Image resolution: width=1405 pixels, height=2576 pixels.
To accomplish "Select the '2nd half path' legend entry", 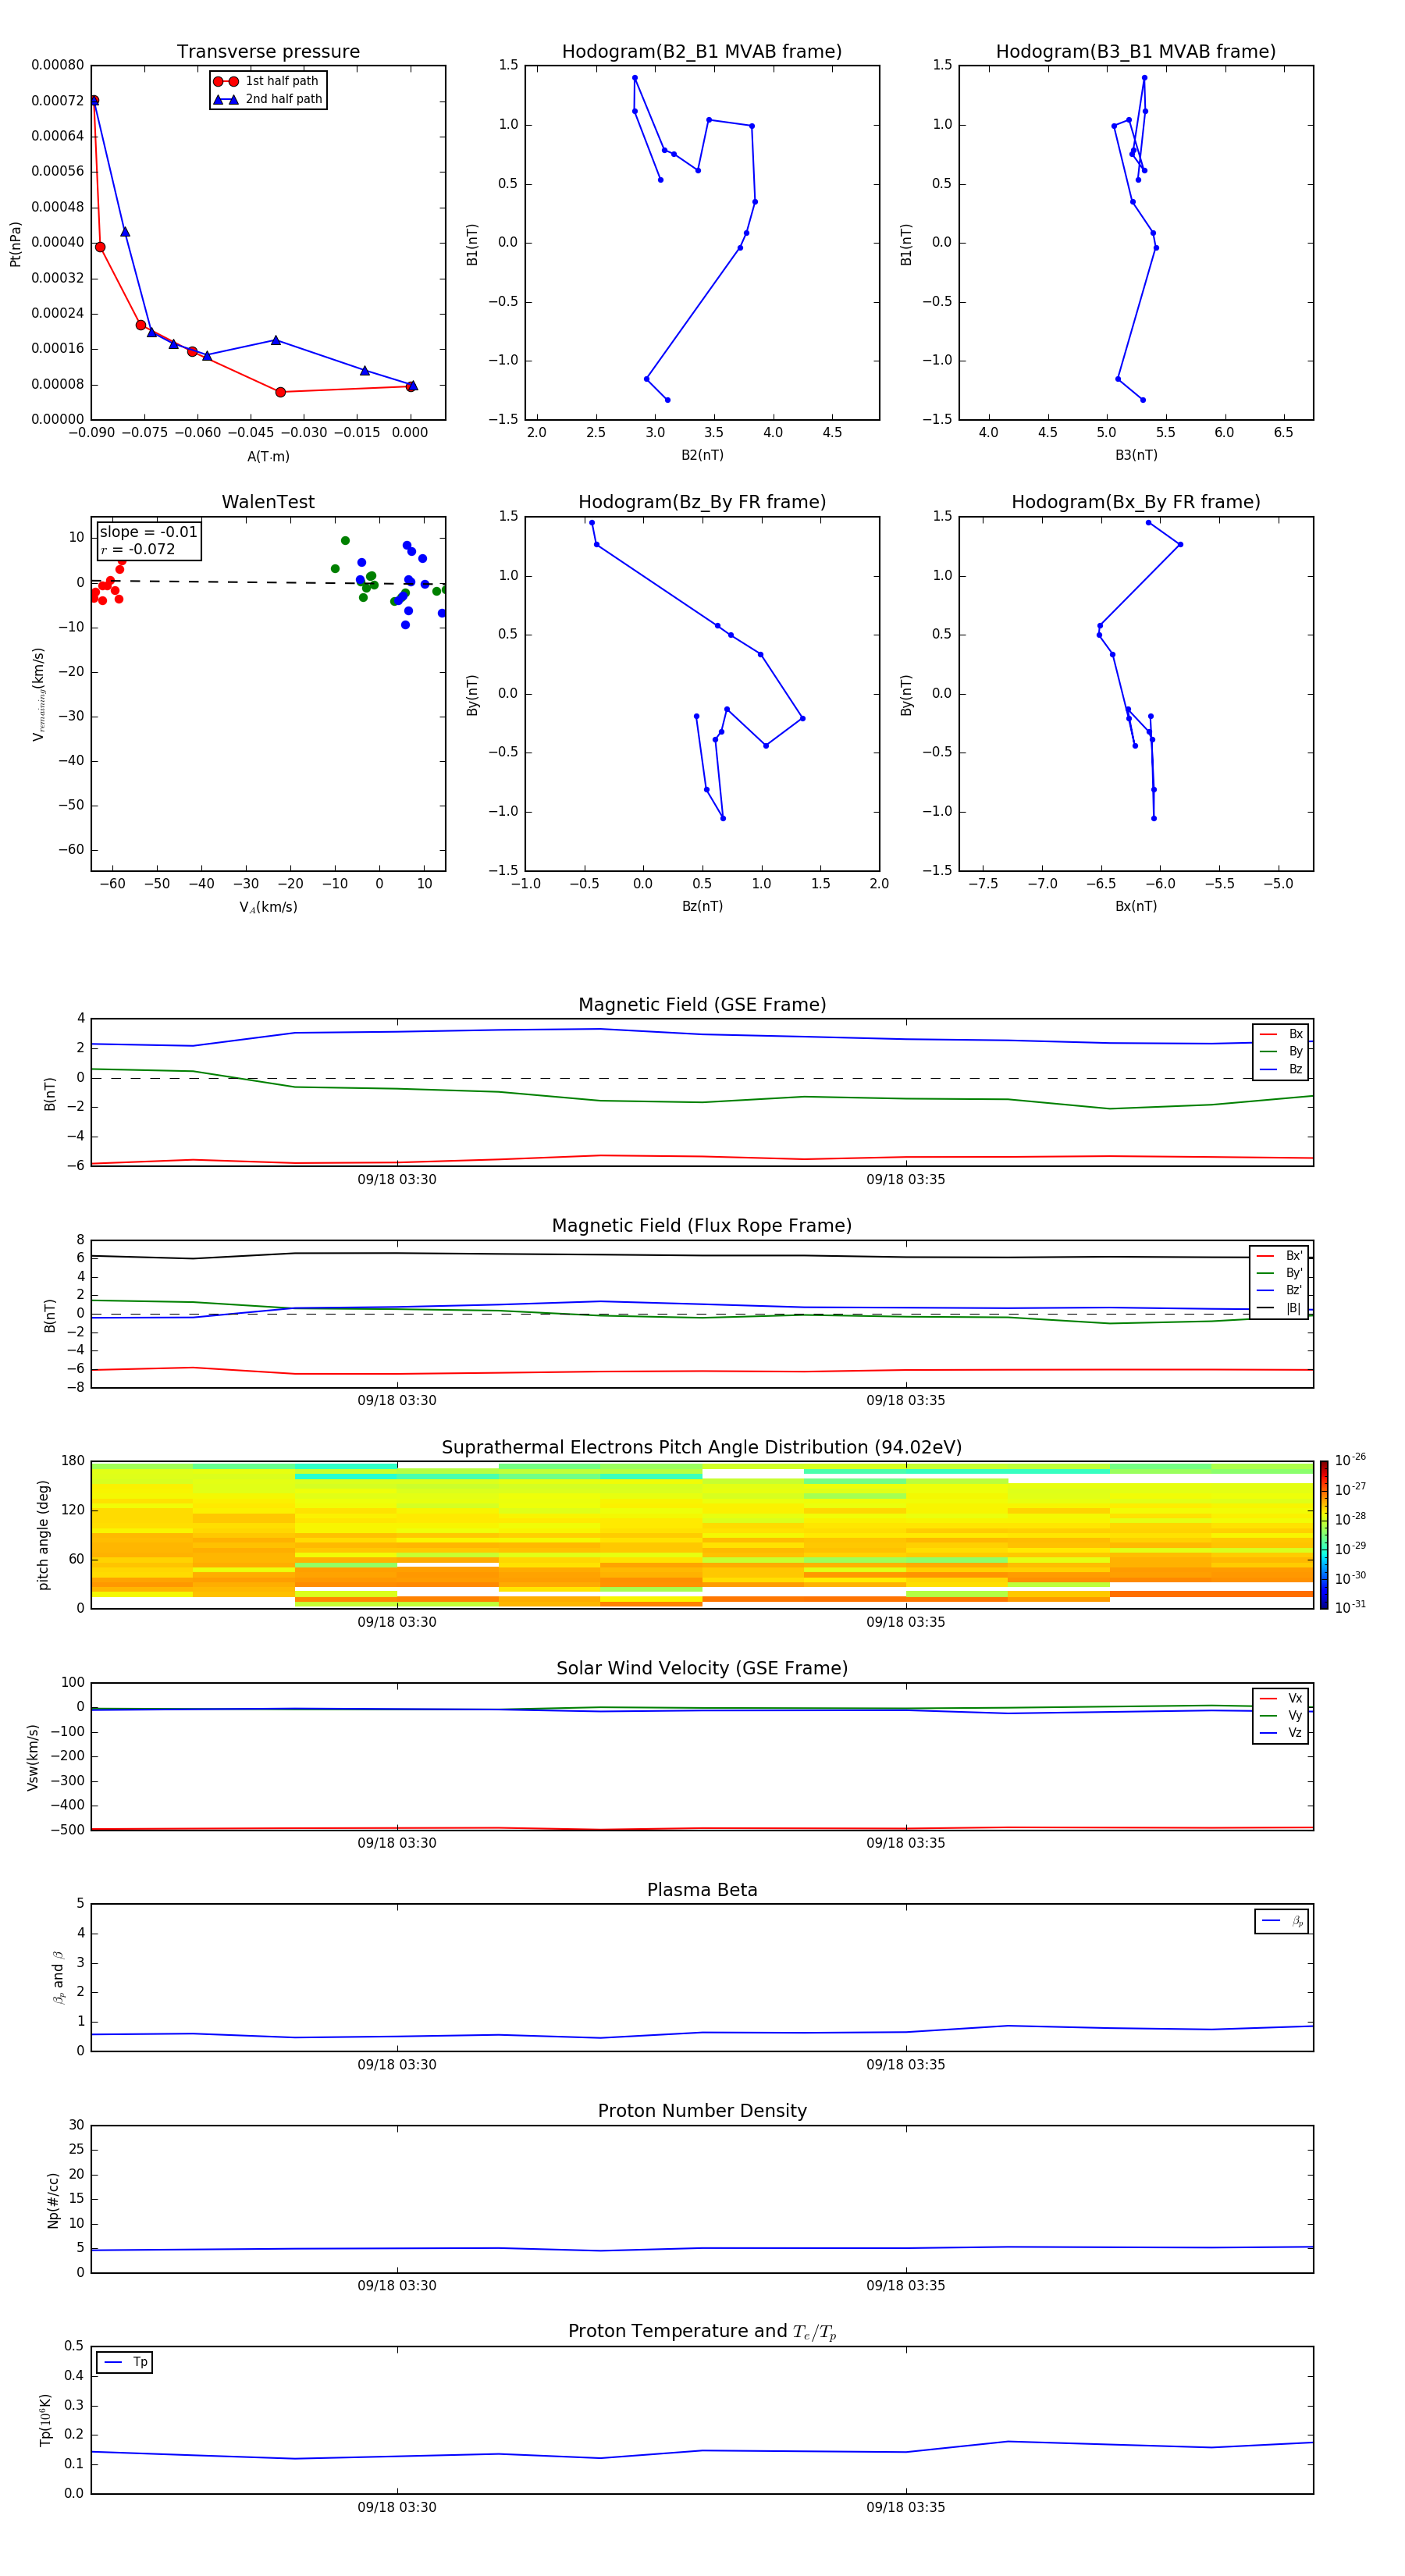I will pyautogui.click(x=268, y=99).
